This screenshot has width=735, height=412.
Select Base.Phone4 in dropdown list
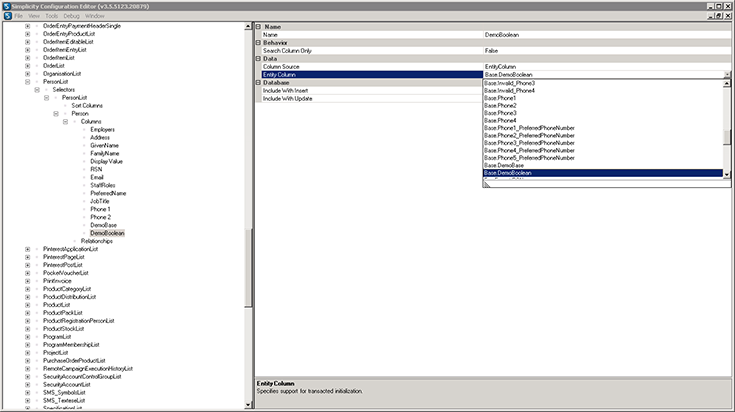[x=500, y=120]
